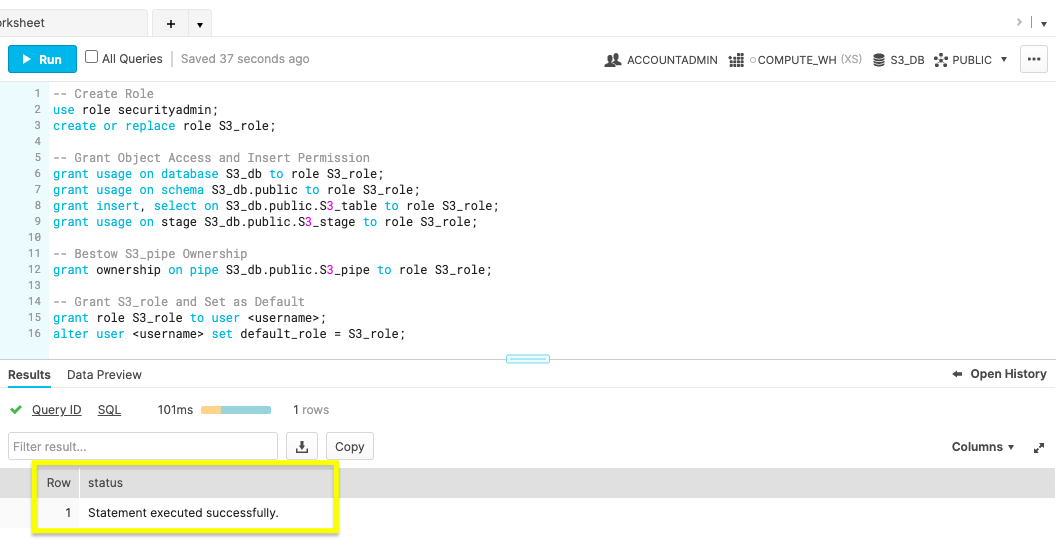1056x556 pixels.
Task: Open the three-dot more options menu
Action: coord(1034,60)
